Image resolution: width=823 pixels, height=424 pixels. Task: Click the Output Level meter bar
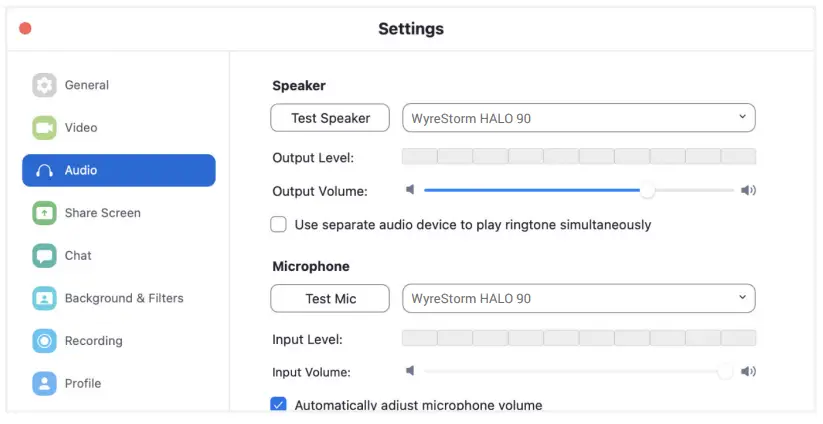click(578, 157)
